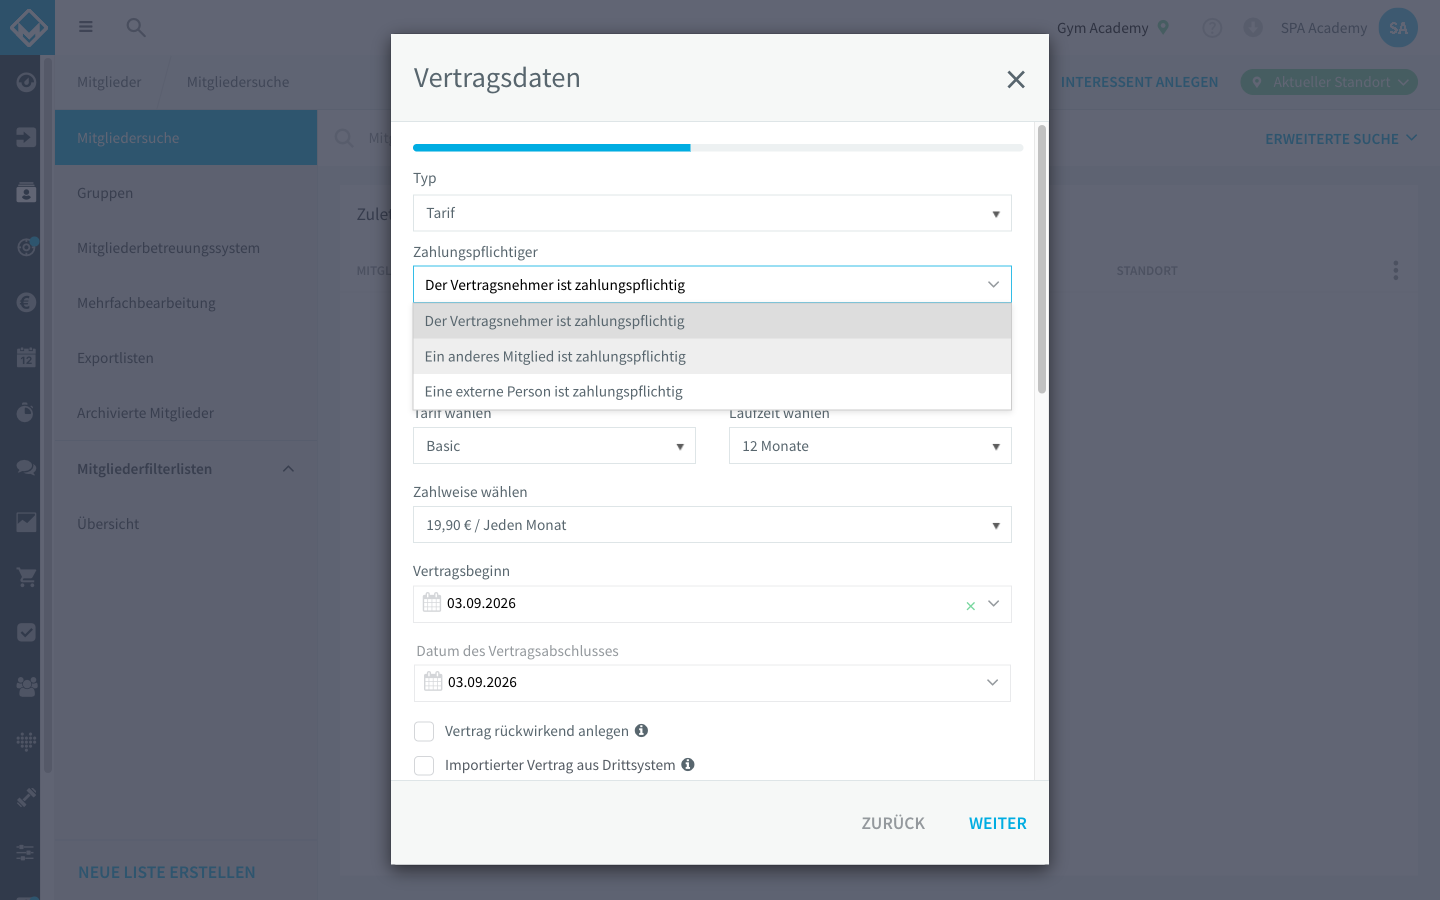Expand the Zahlweise wählen dropdown

(712, 525)
